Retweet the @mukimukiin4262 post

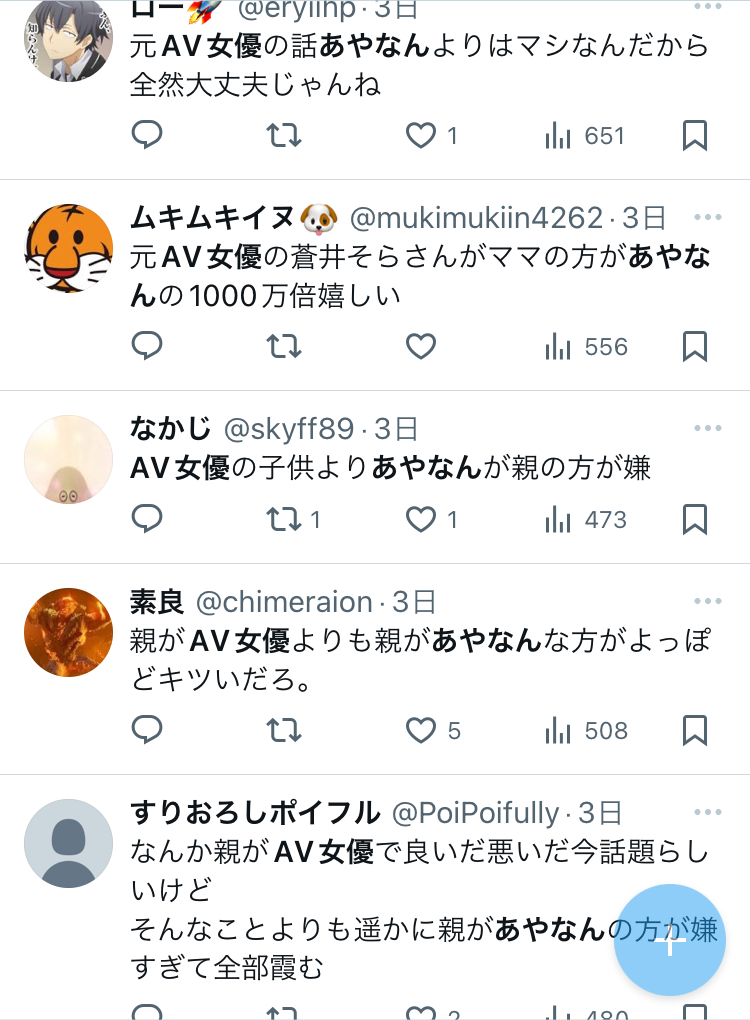coord(284,346)
